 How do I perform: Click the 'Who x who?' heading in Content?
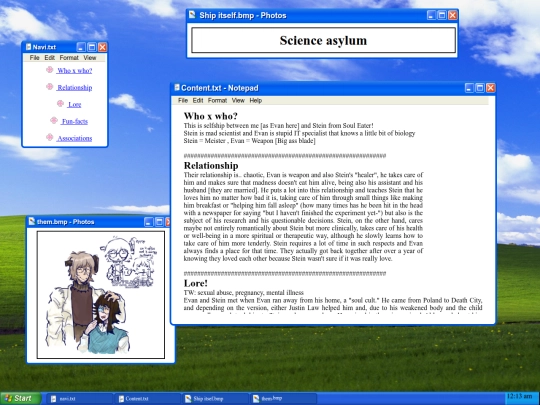pyautogui.click(x=210, y=116)
